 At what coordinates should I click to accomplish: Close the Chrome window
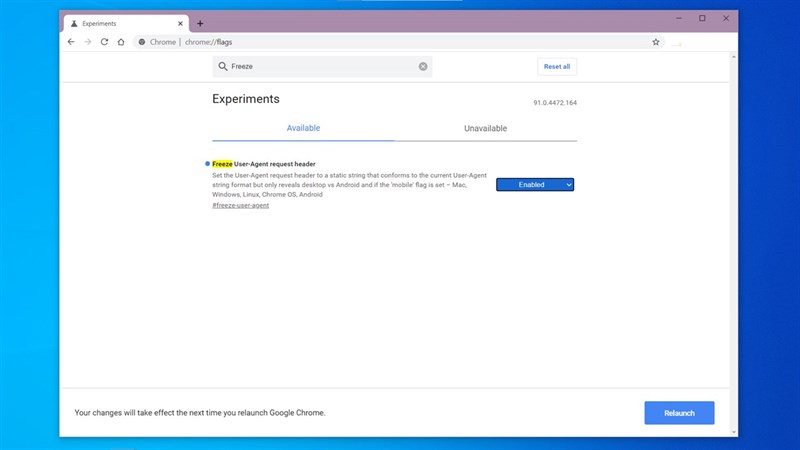[x=726, y=18]
